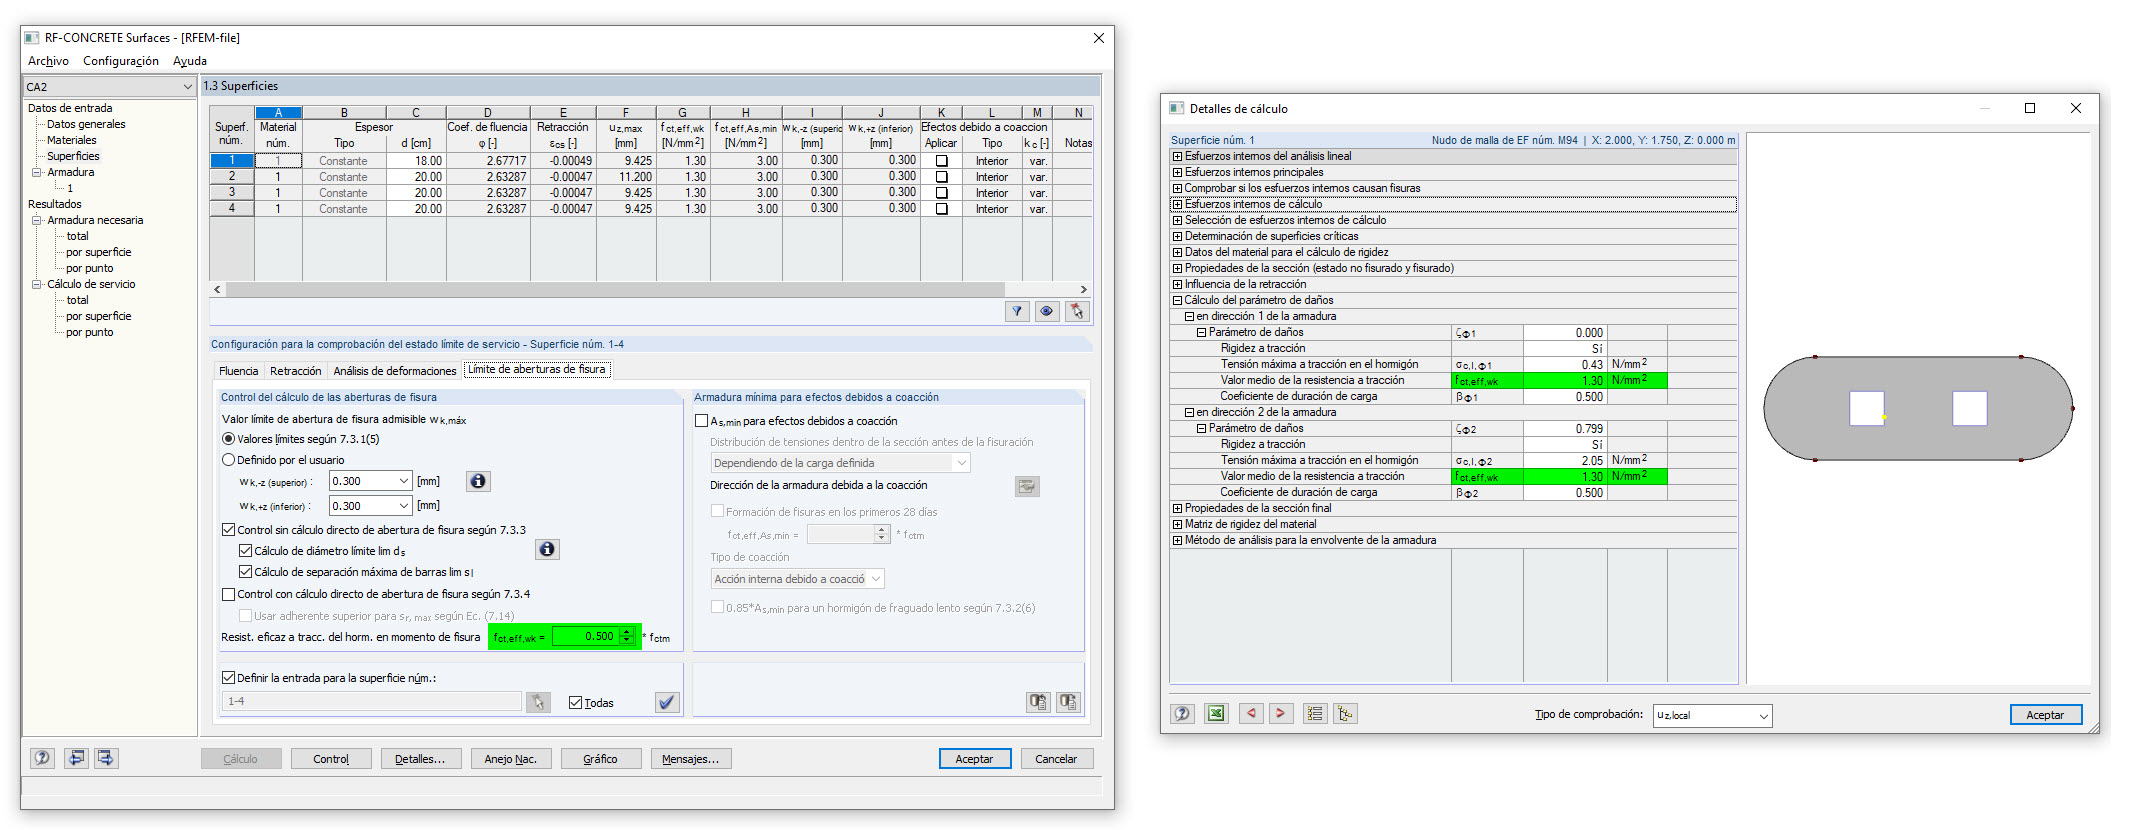Apply settings with the blue checkmark button
This screenshot has height=830, width=2136.
(667, 702)
